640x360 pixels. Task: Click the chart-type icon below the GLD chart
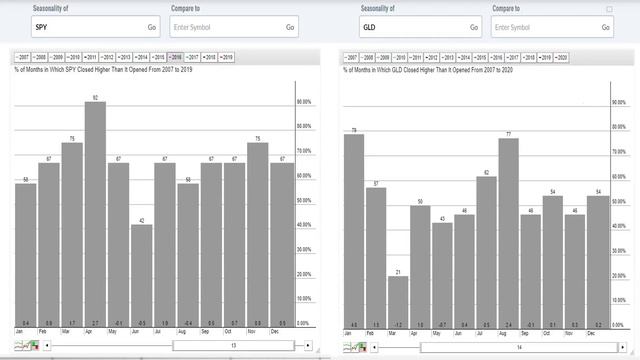(x=355, y=347)
